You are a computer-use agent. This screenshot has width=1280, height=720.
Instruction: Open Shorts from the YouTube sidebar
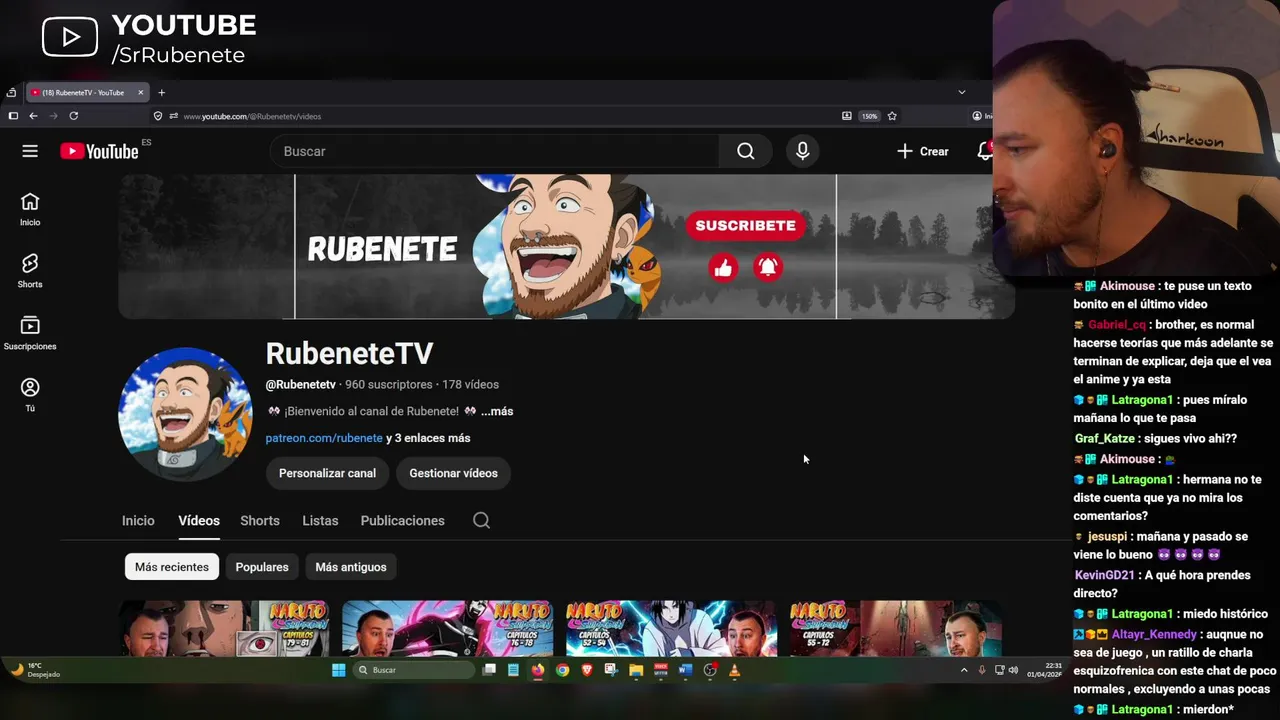pos(30,271)
